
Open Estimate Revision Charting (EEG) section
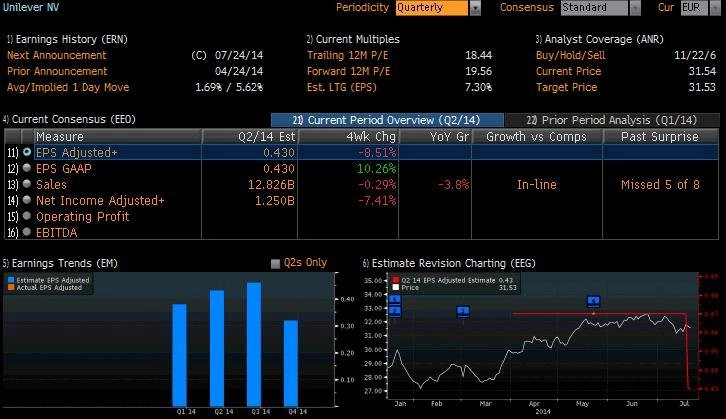pos(449,263)
